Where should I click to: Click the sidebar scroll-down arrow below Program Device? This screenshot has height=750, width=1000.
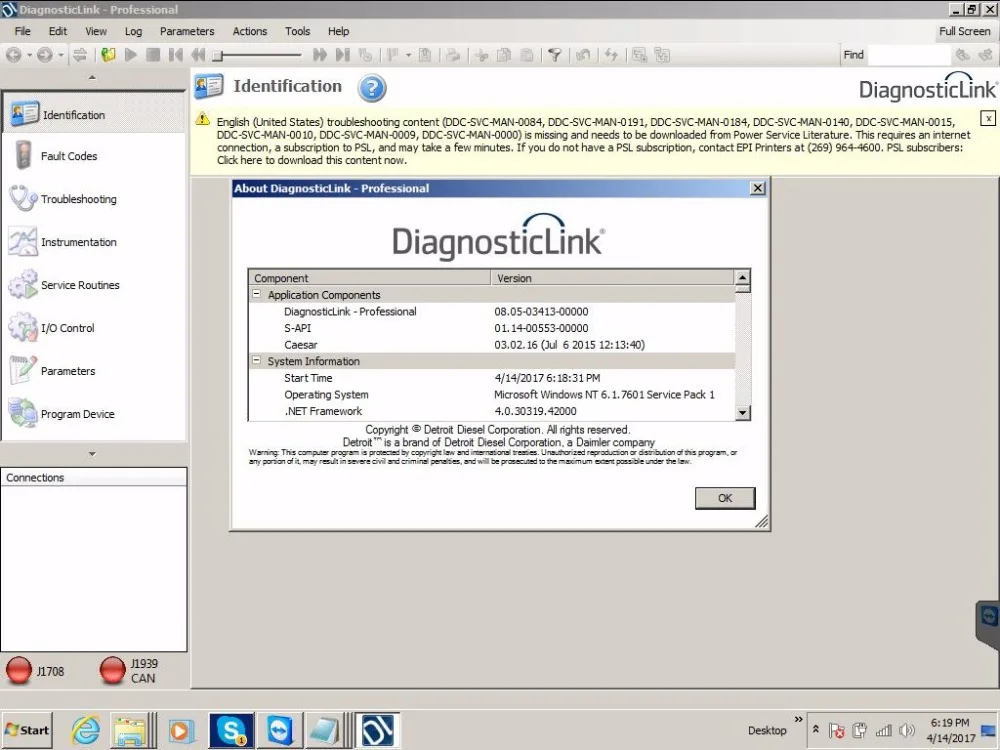92,454
